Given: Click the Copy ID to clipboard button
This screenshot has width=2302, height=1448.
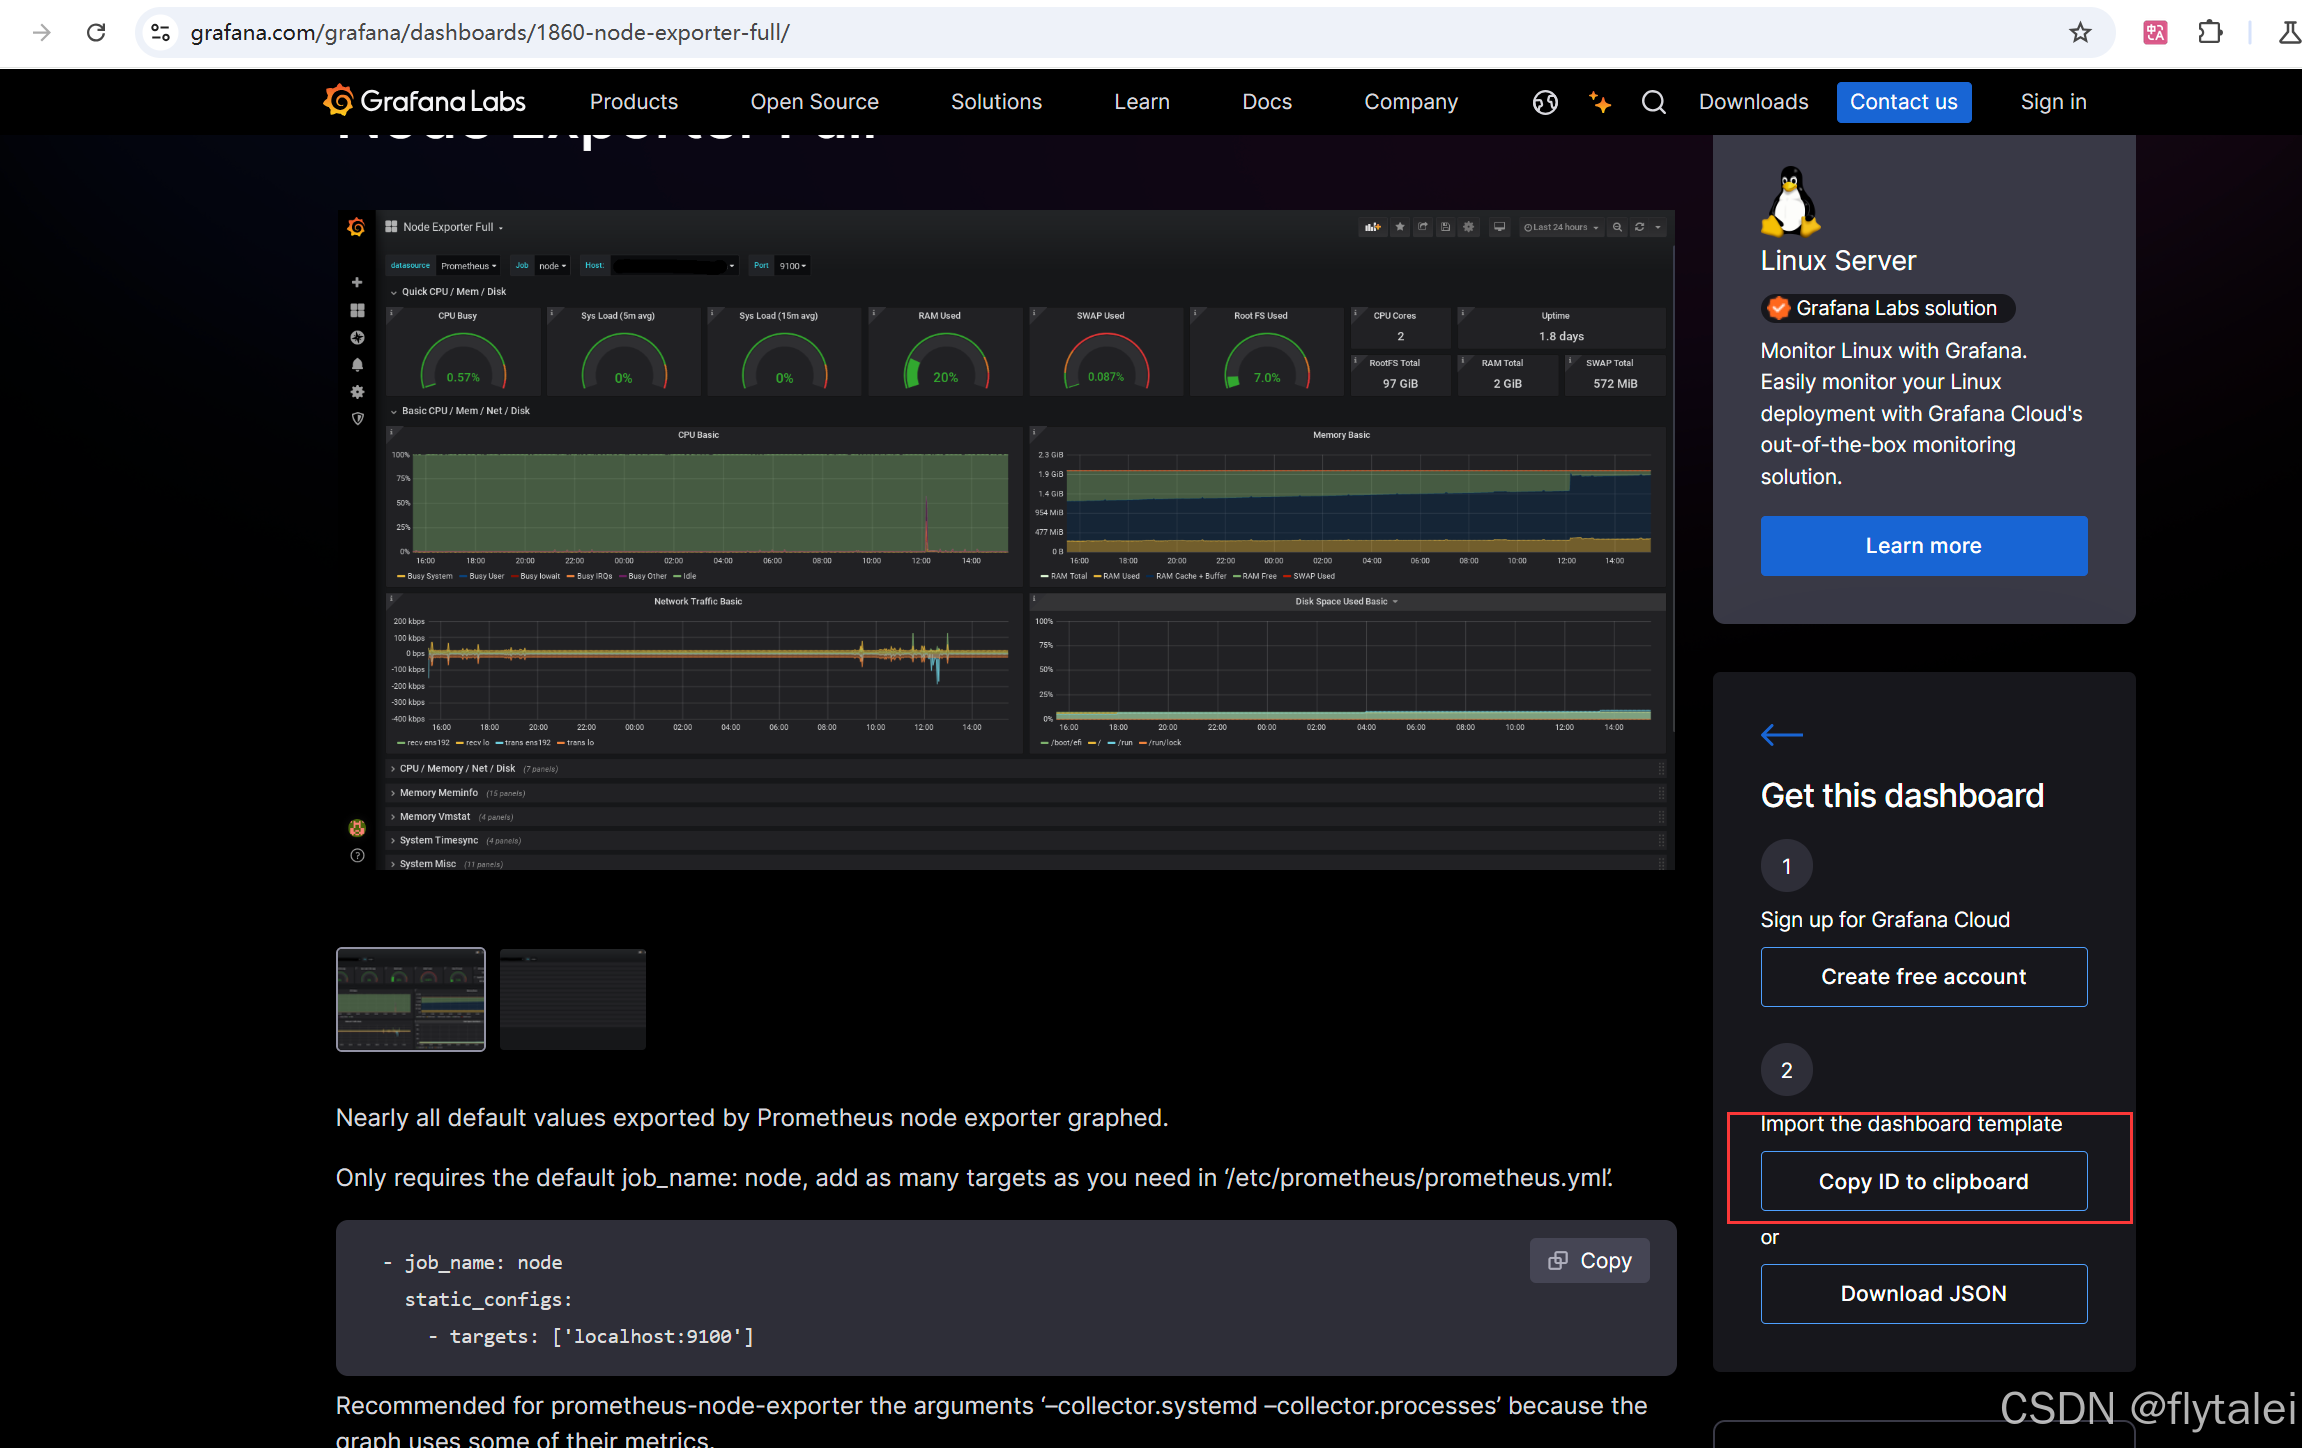Looking at the screenshot, I should click(1923, 1181).
